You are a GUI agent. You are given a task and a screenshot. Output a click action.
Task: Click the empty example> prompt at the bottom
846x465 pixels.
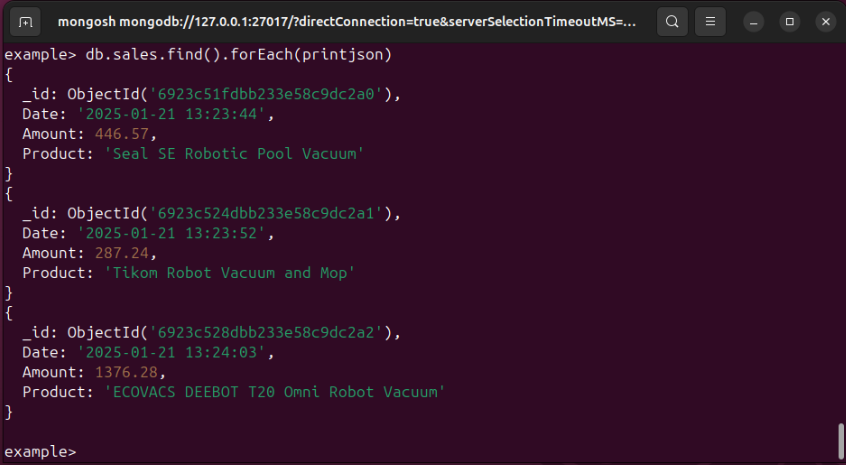click(40, 451)
